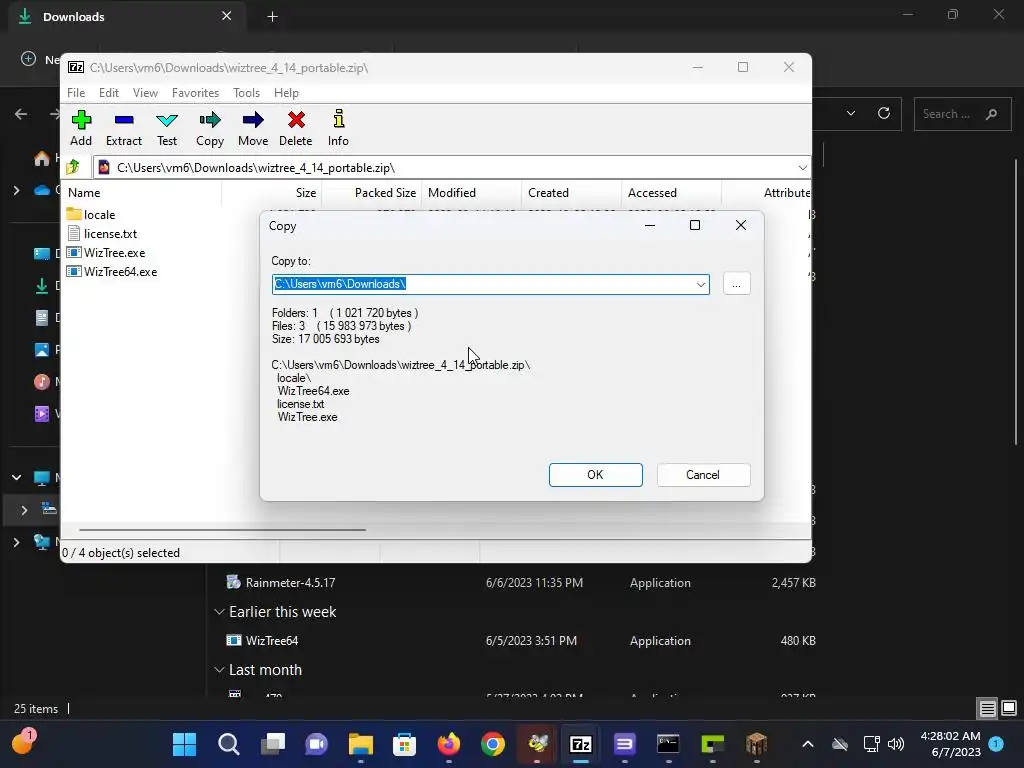Open the chat app taskbar icon

(317, 744)
